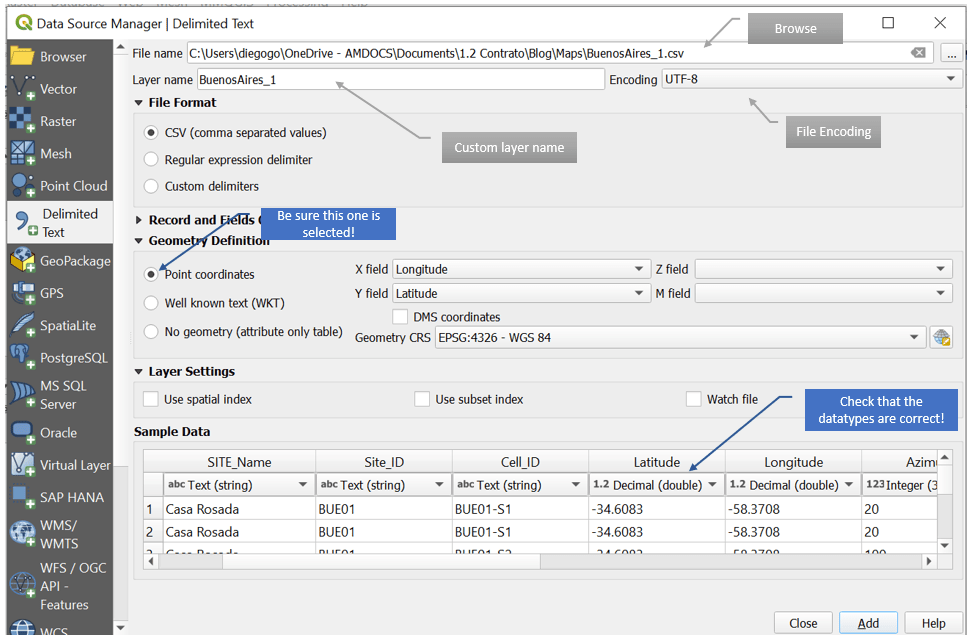Click the select CRS globe icon
The height and width of the screenshot is (638, 972).
coord(940,338)
